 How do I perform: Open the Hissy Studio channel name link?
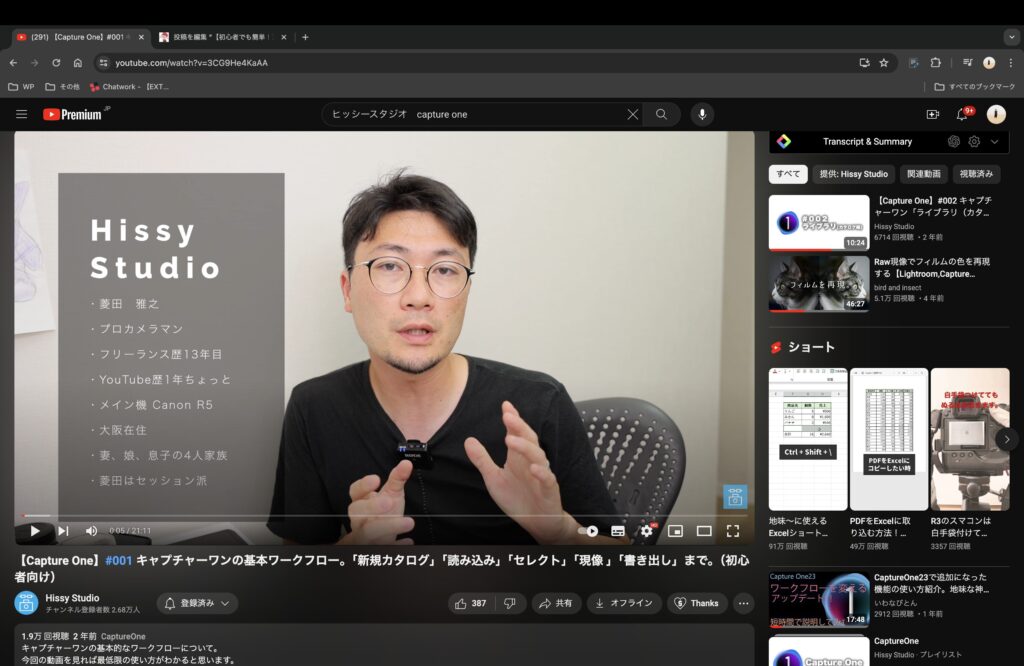[x=72, y=598]
